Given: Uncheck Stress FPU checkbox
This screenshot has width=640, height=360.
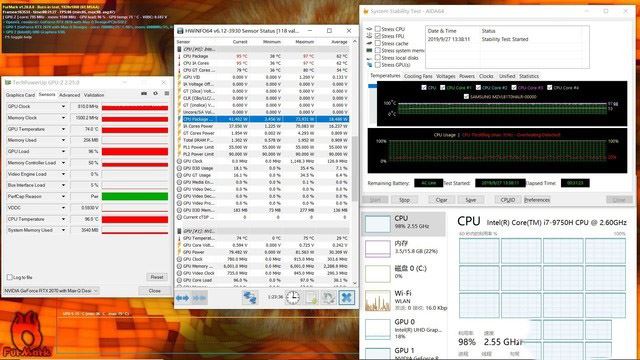Looking at the screenshot, I should 378,36.
